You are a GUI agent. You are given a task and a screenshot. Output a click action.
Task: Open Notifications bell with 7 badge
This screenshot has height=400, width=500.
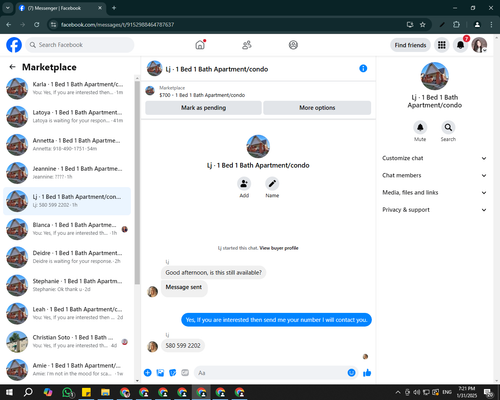click(x=461, y=45)
